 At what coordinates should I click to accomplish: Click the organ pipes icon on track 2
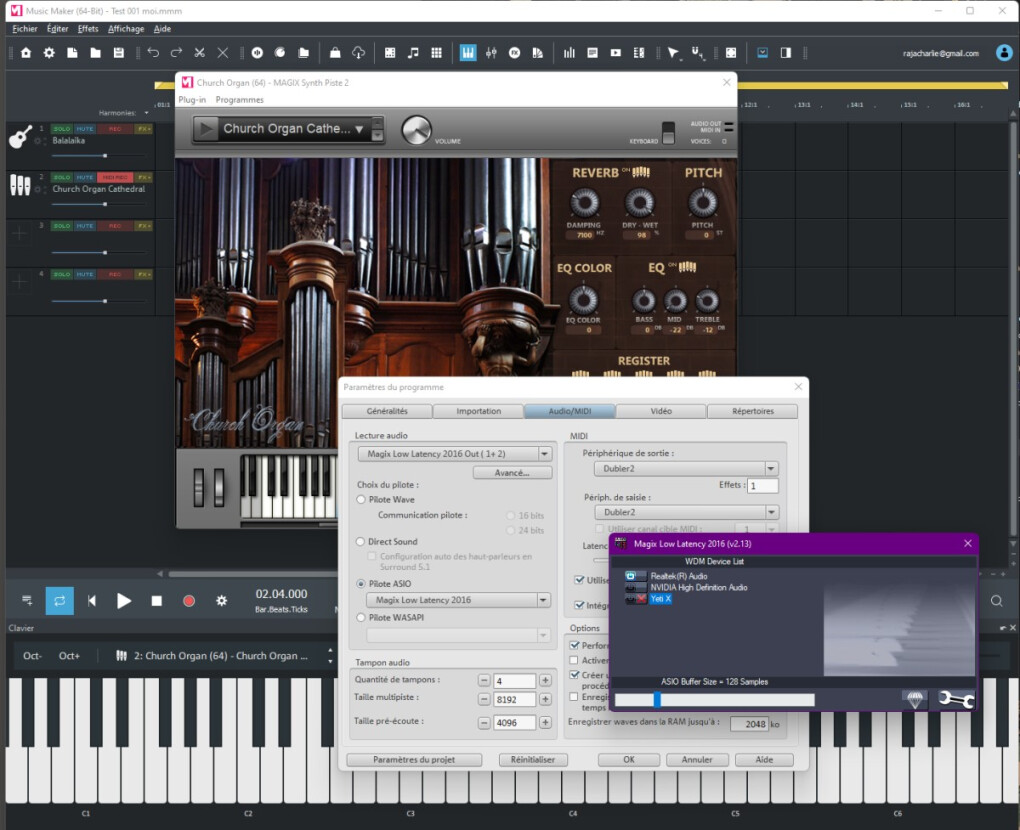[x=20, y=185]
